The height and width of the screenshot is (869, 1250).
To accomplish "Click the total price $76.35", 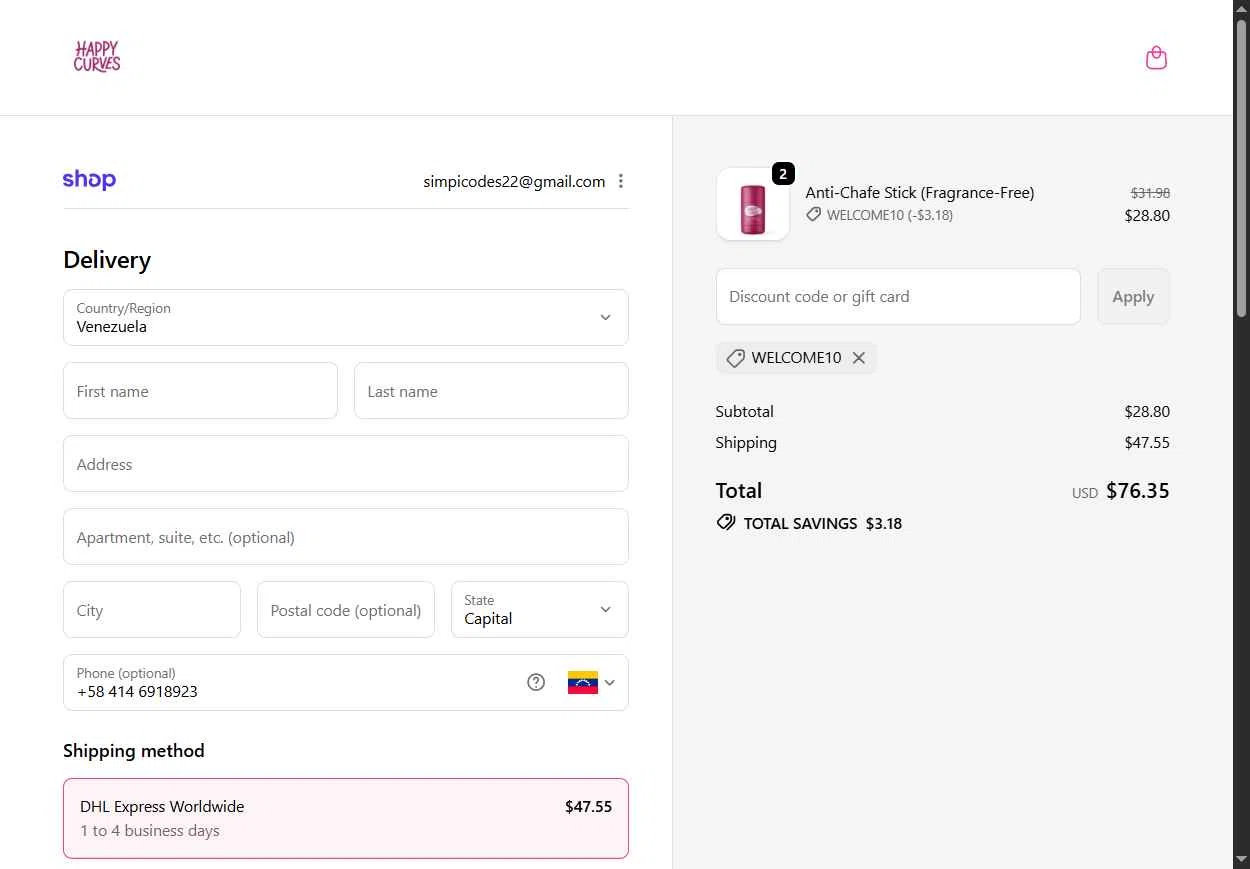I will coord(1138,491).
